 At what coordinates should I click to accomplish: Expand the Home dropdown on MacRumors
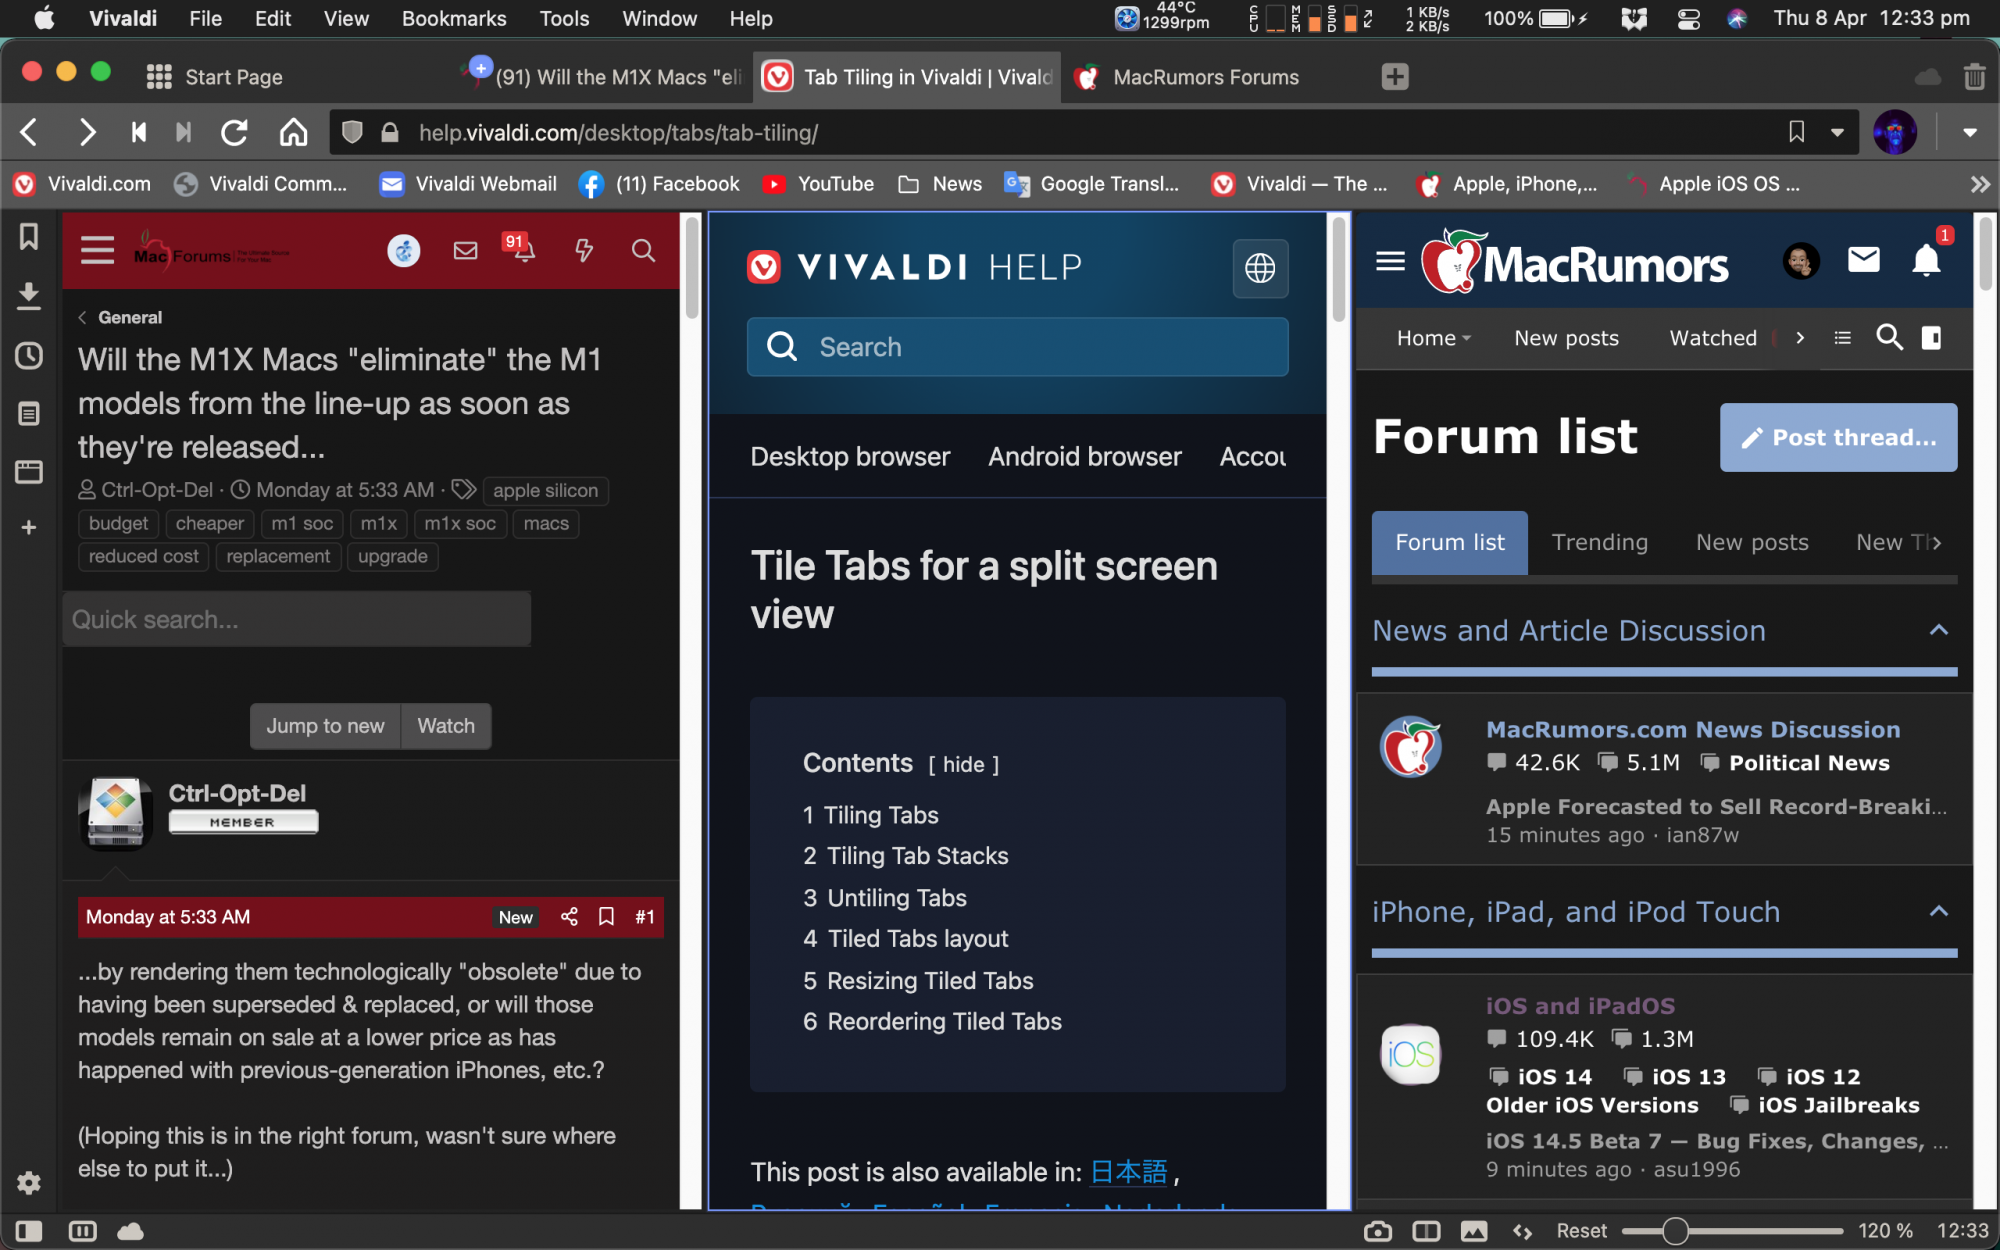[x=1433, y=338]
